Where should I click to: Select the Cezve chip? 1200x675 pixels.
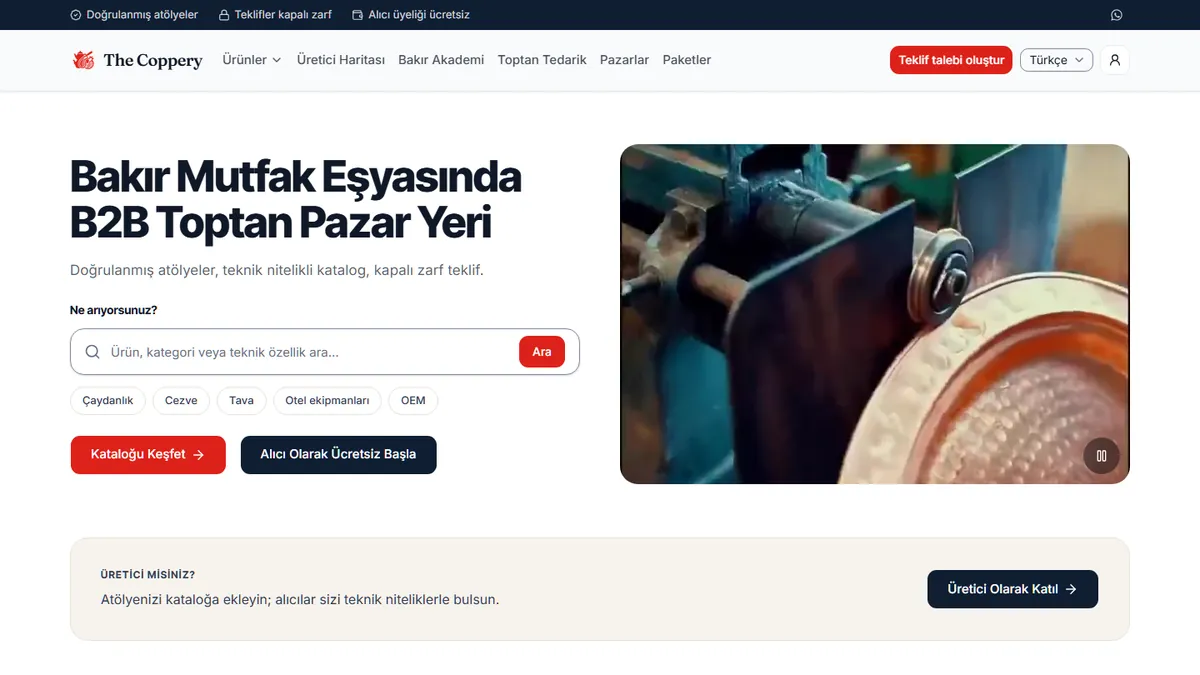[181, 400]
